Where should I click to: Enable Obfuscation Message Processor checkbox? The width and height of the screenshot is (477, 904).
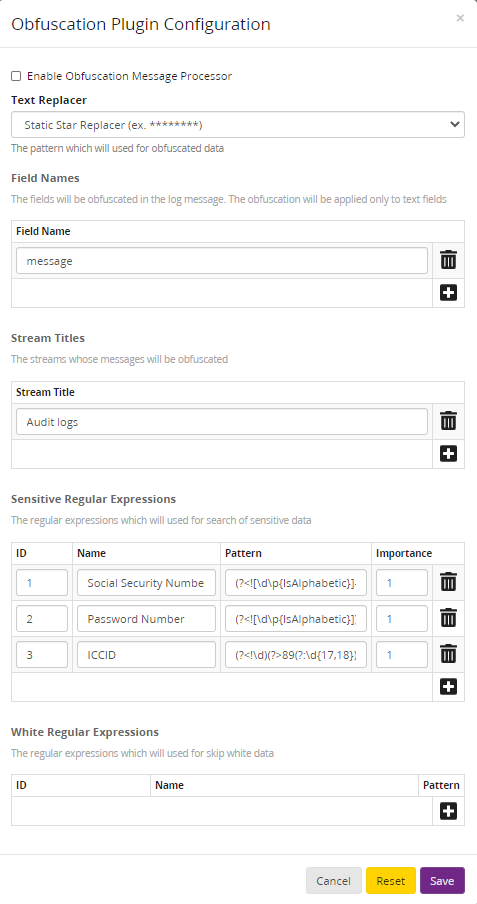(16, 76)
